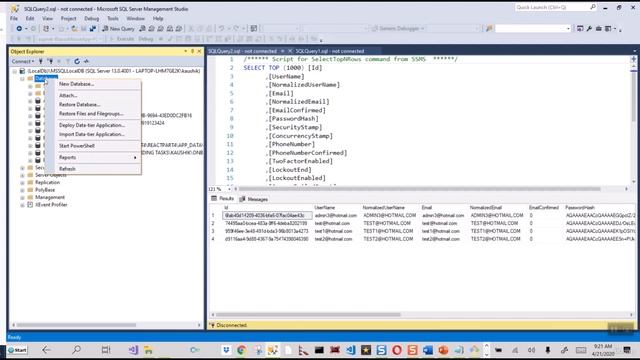Screen dimensions: 640x360
Task: Click the Save All toolbar icon
Action: click(93, 29)
